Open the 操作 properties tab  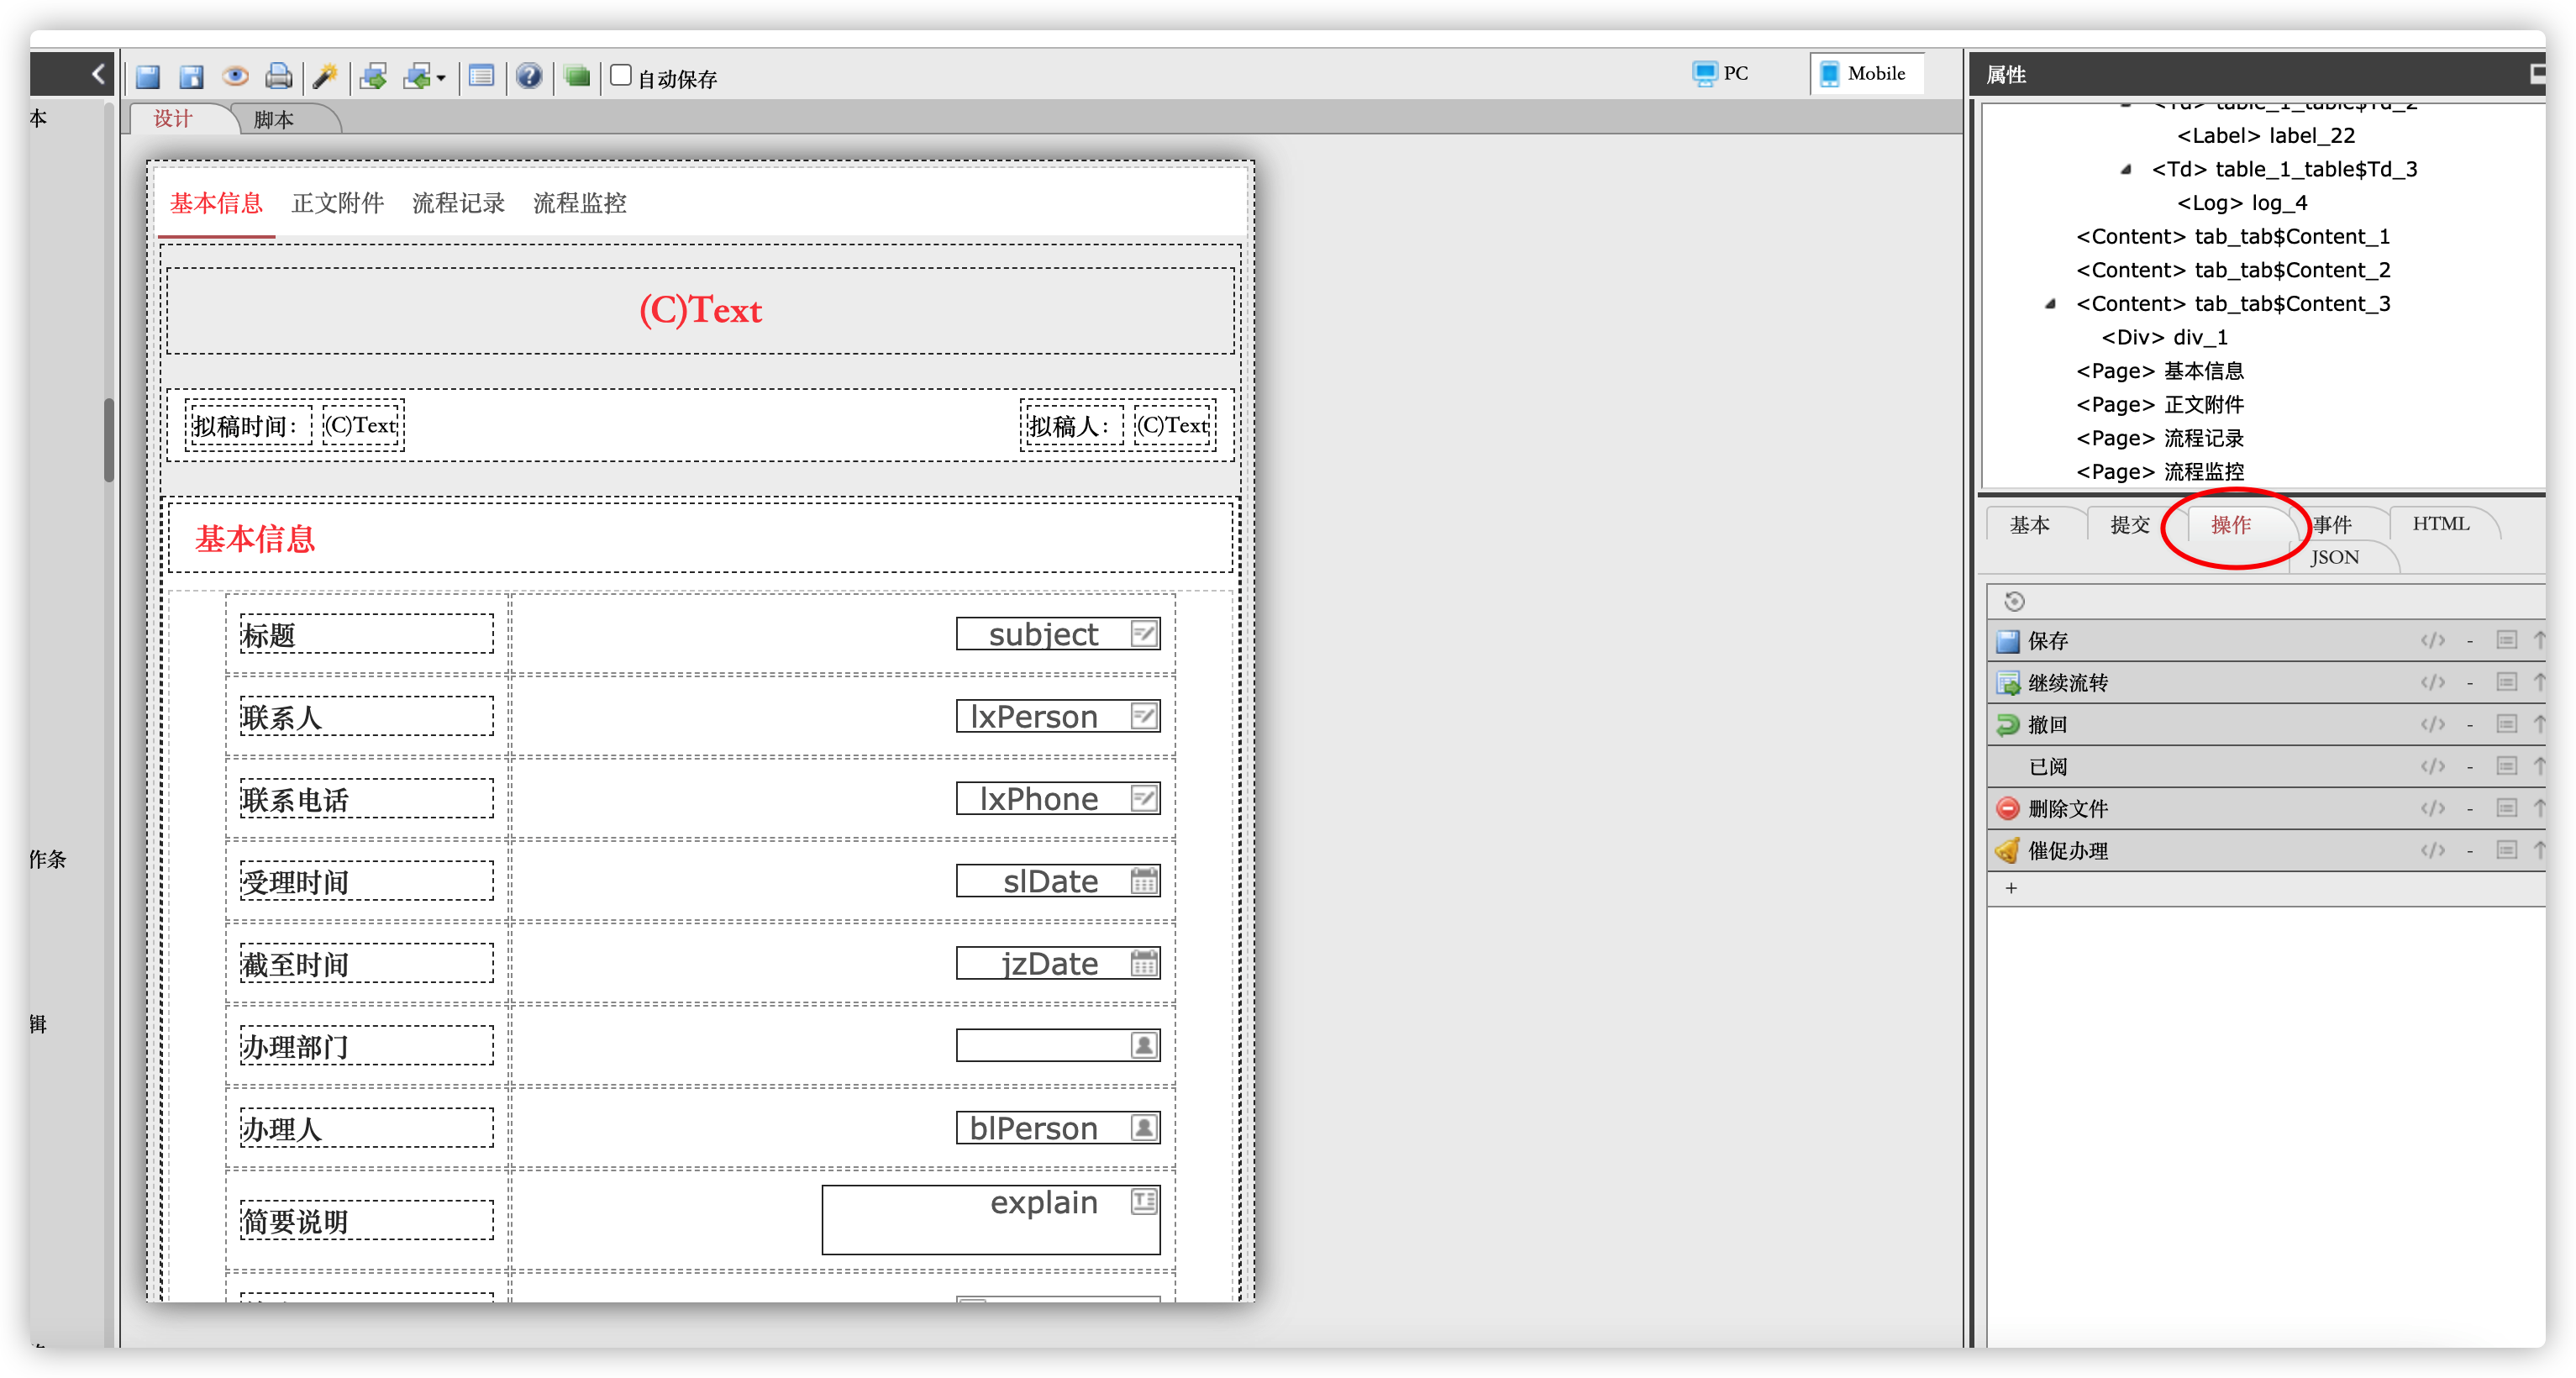(x=2231, y=525)
